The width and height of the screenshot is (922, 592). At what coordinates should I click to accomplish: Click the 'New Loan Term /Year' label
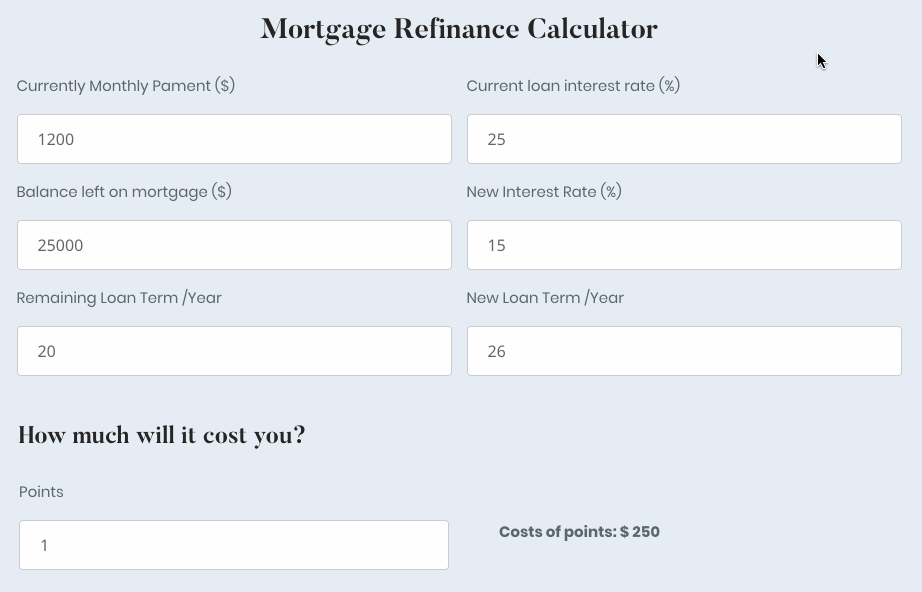[545, 298]
